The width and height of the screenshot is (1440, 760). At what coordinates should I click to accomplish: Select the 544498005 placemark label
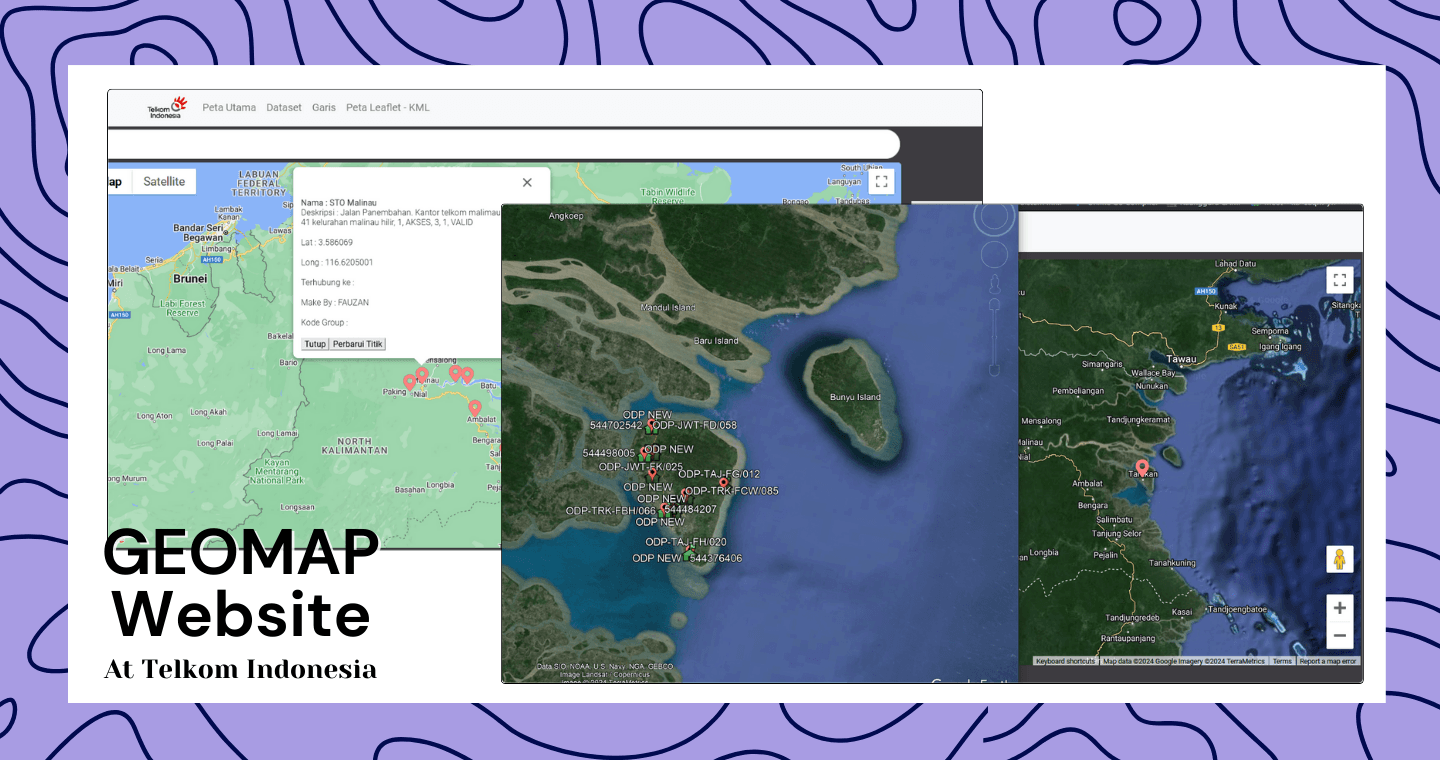pyautogui.click(x=609, y=453)
